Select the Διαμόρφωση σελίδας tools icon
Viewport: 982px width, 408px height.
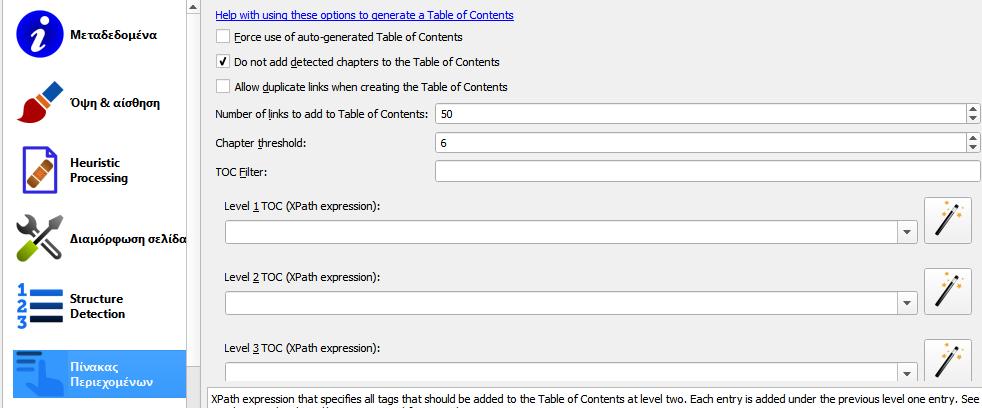pyautogui.click(x=39, y=238)
